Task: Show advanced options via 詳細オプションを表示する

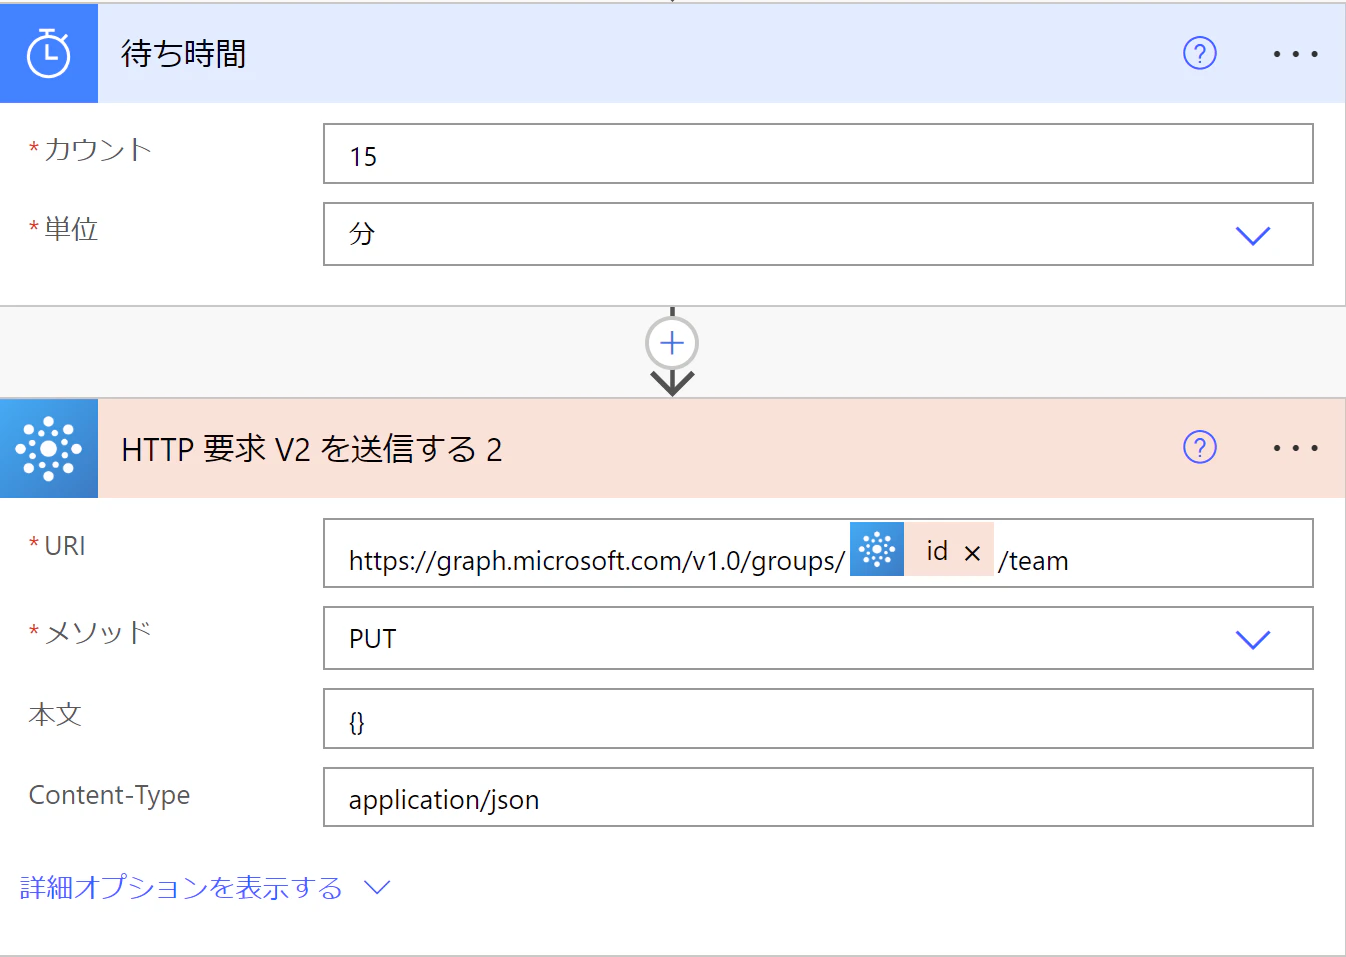Action: (x=181, y=887)
